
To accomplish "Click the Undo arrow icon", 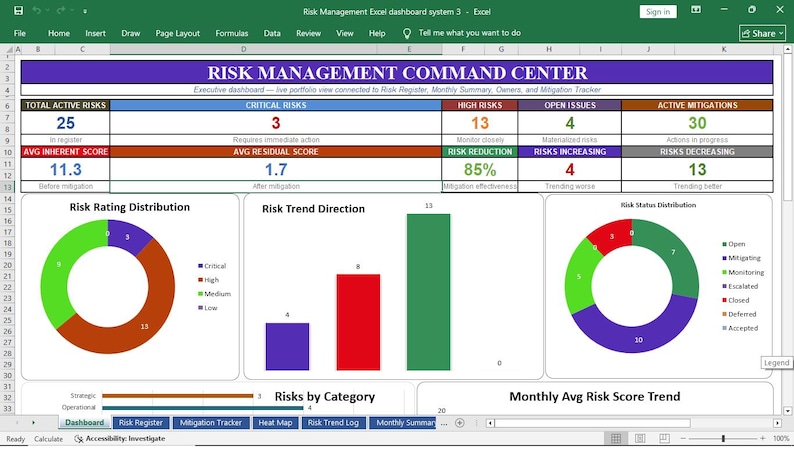I will pyautogui.click(x=36, y=11).
